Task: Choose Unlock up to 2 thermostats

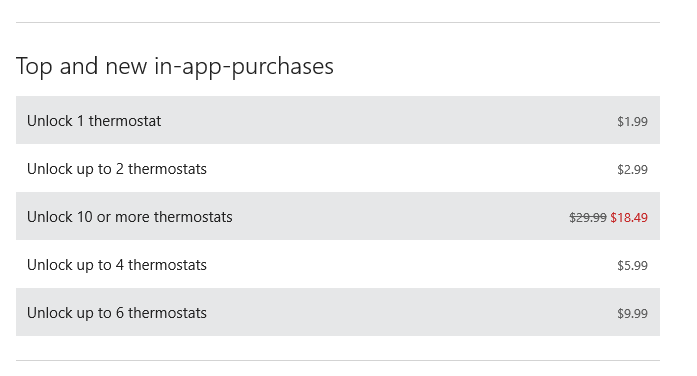Action: coord(338,168)
